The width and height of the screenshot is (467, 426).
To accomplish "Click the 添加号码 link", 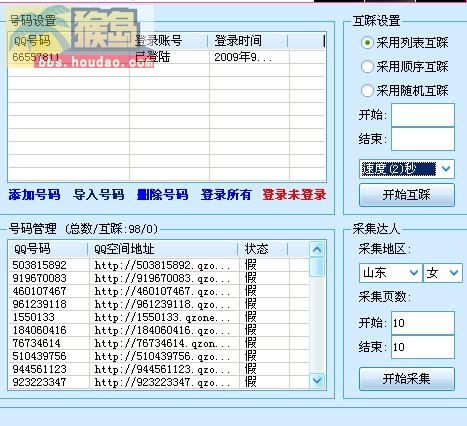I will coord(34,195).
